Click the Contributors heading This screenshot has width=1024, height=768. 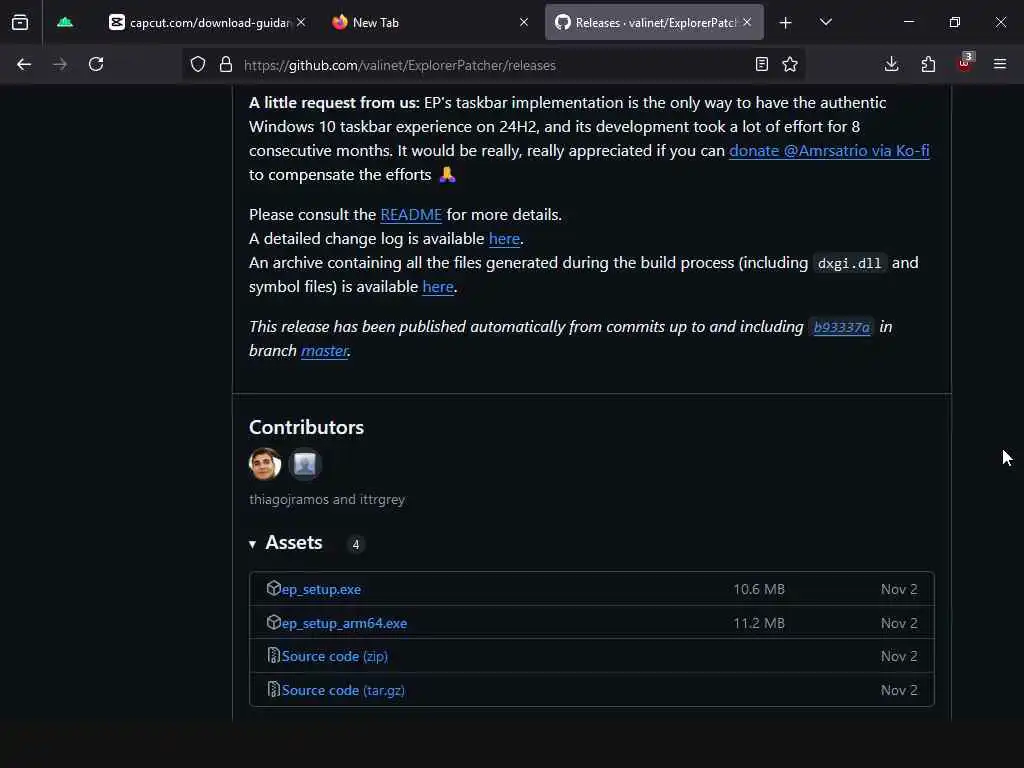pos(306,427)
